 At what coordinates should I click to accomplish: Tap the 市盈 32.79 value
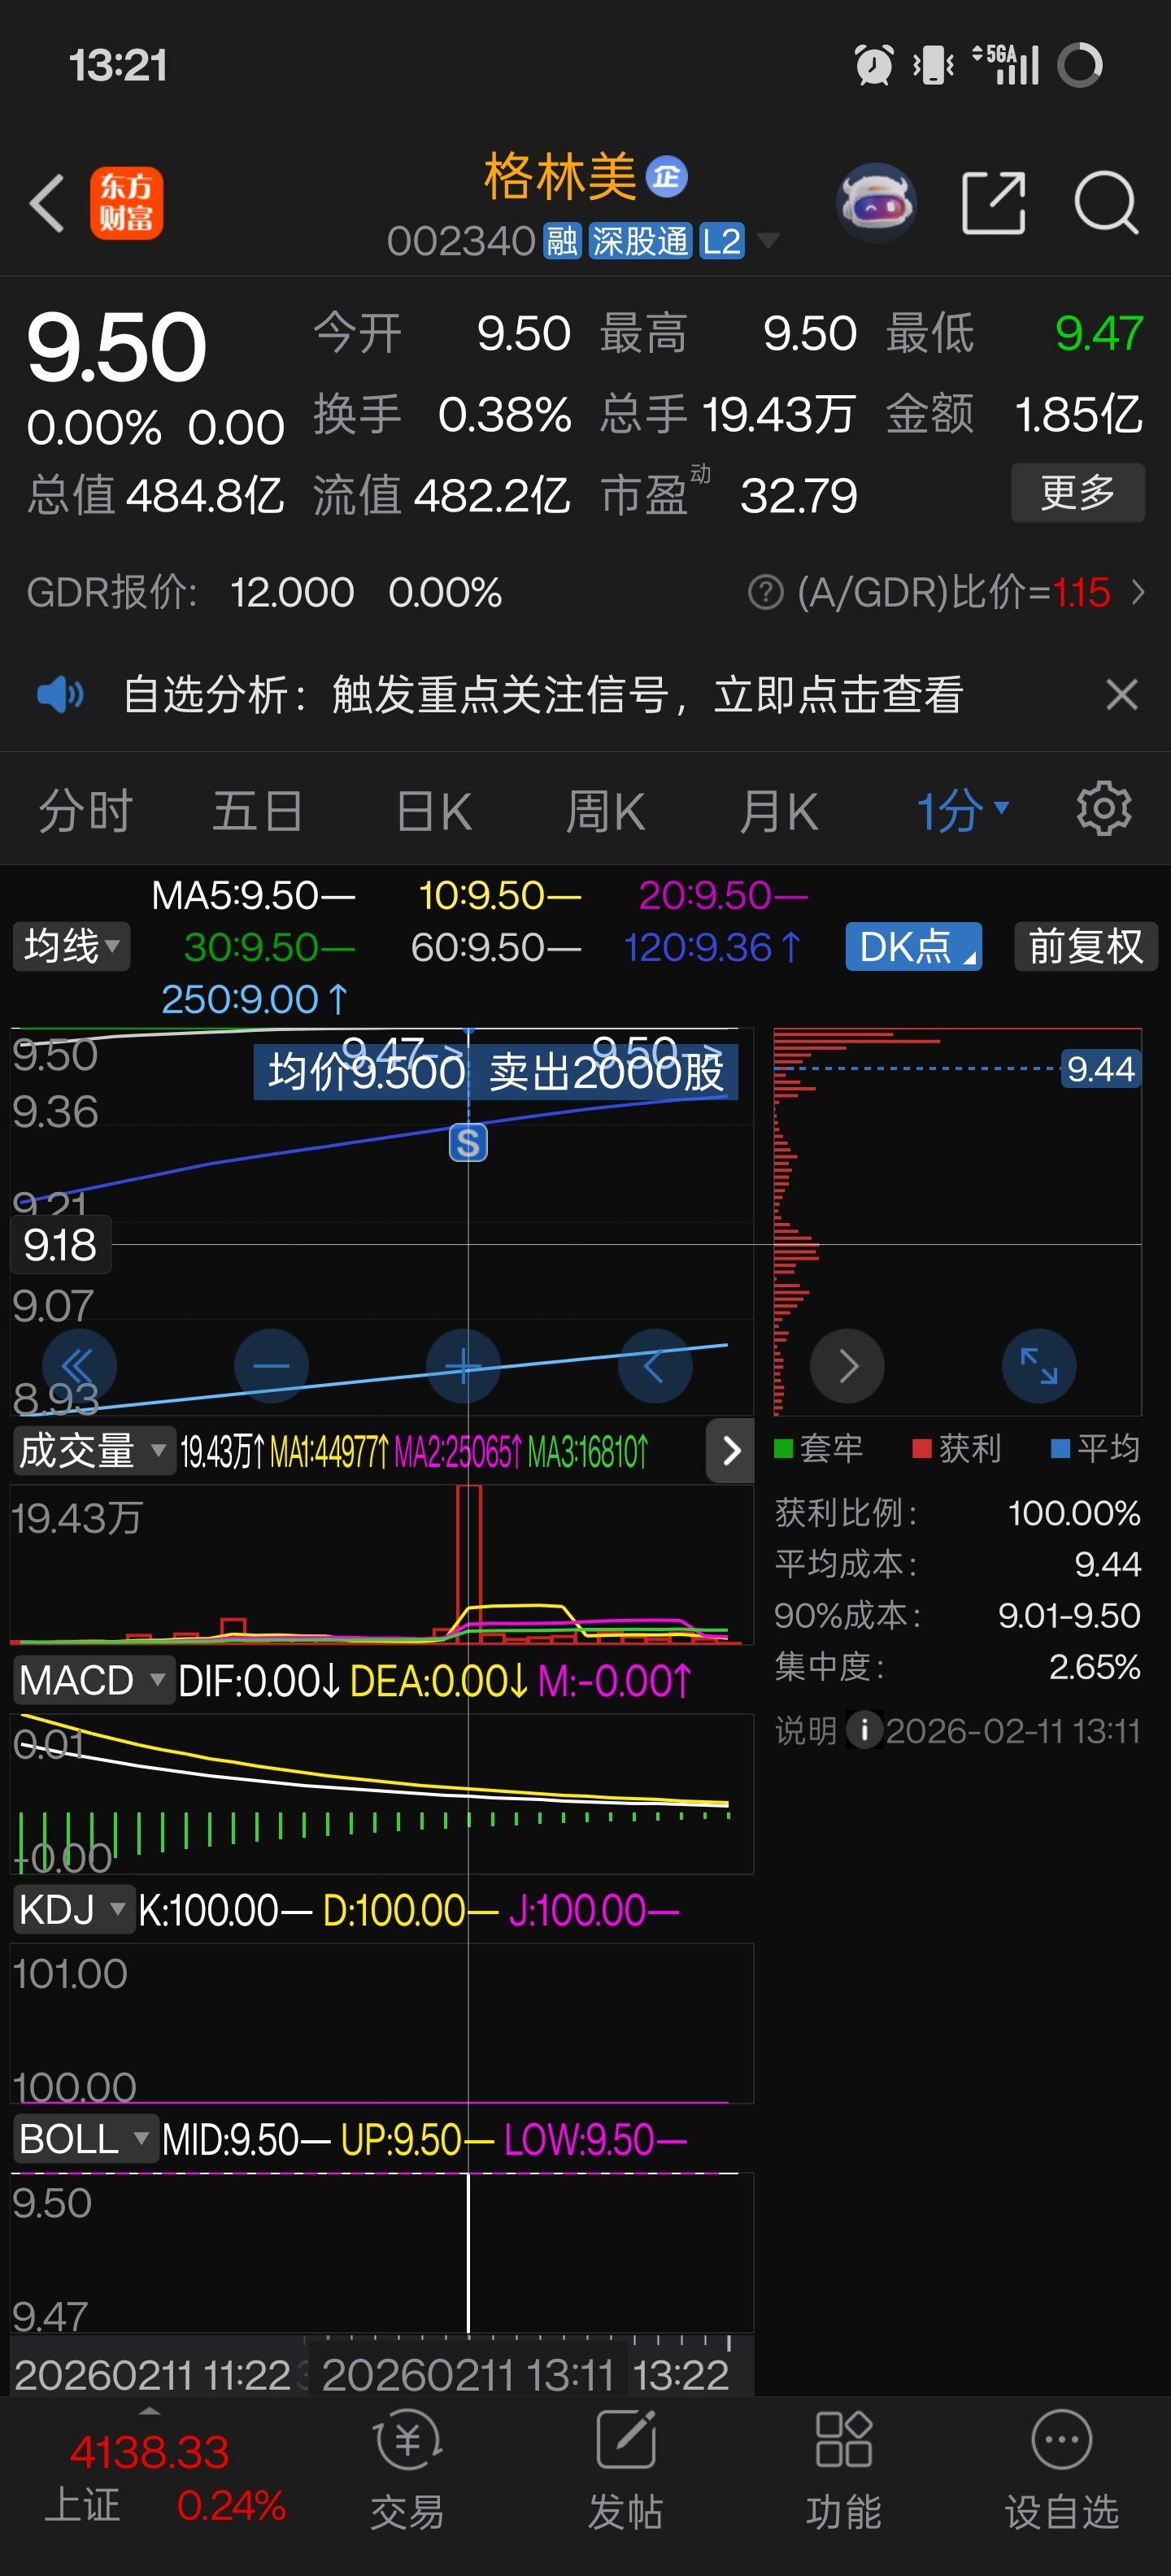[x=799, y=495]
